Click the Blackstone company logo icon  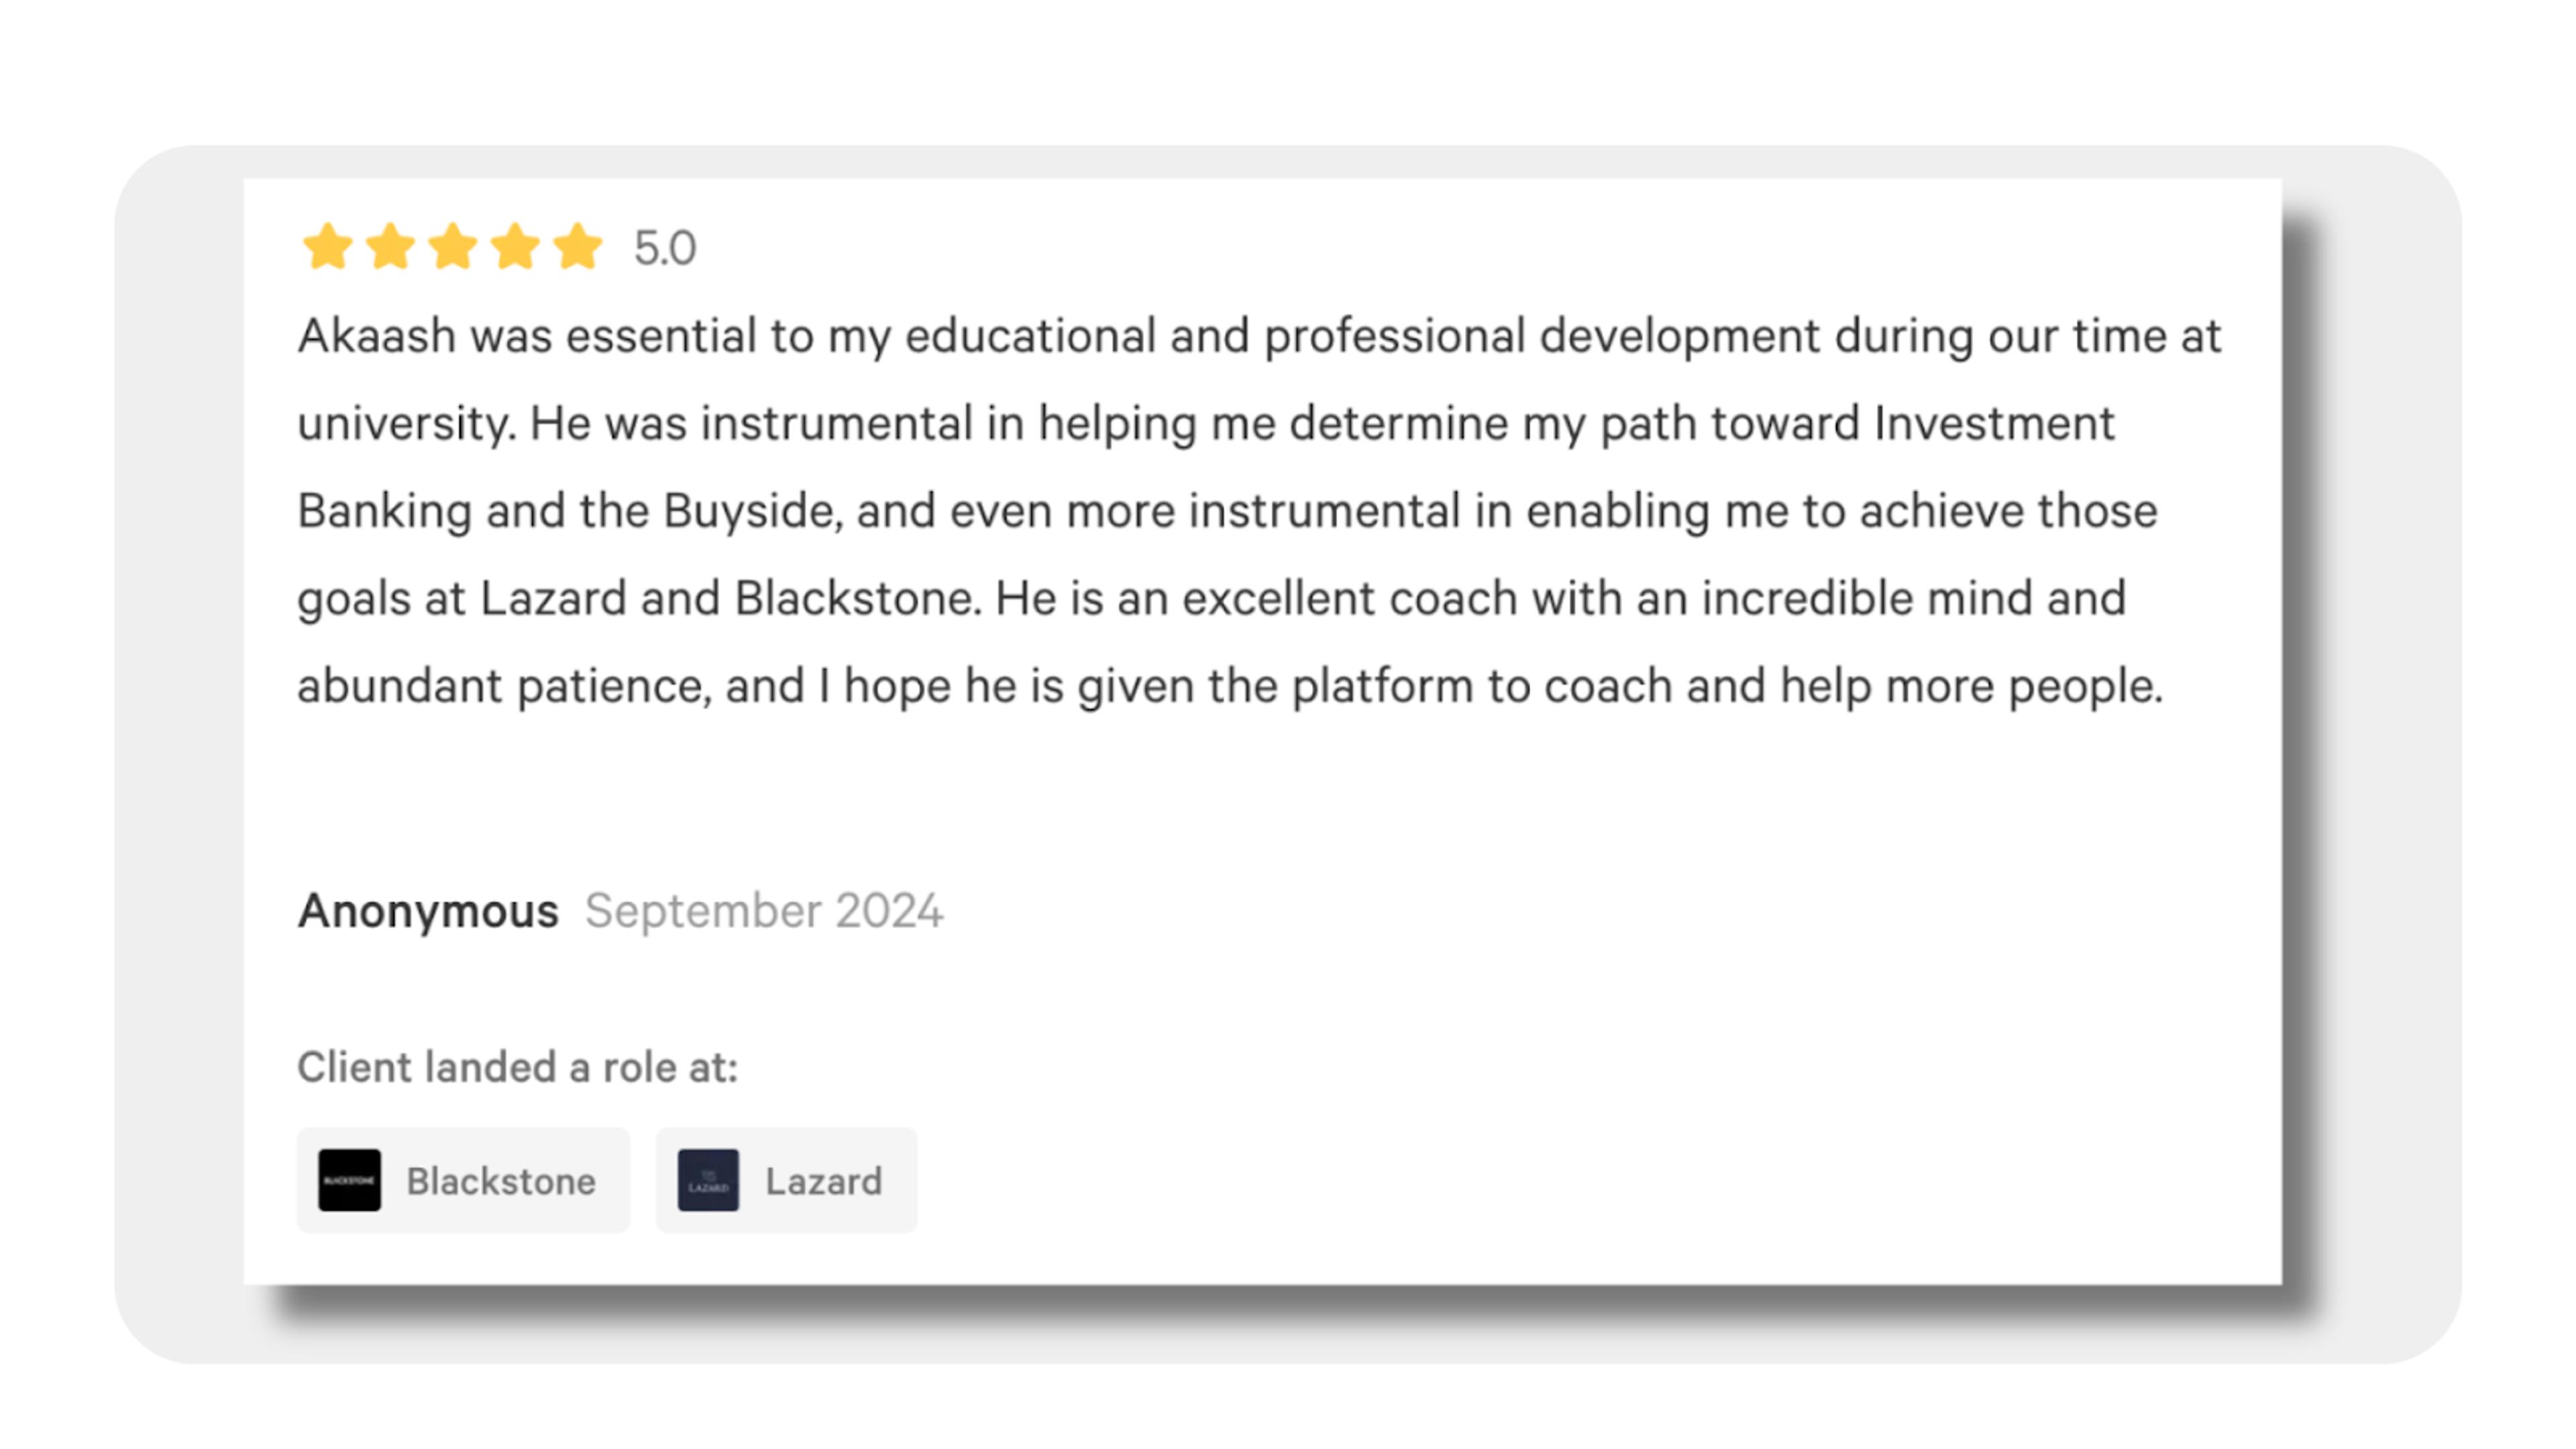[349, 1180]
